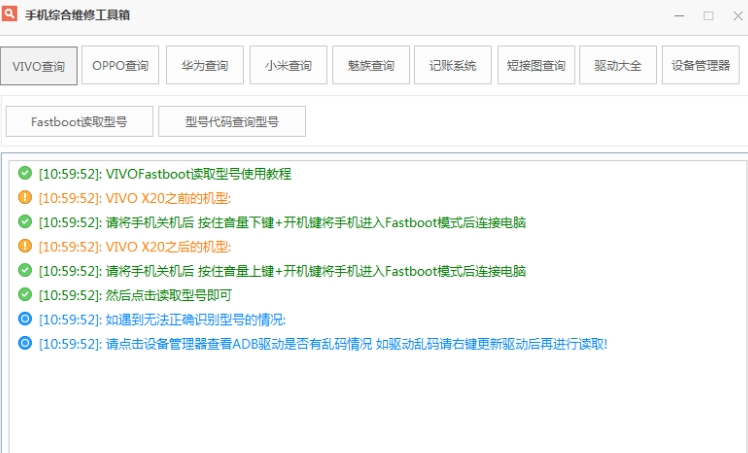Select the log line about 音量上键+开机键
This screenshot has height=453, width=748.
coord(282,271)
